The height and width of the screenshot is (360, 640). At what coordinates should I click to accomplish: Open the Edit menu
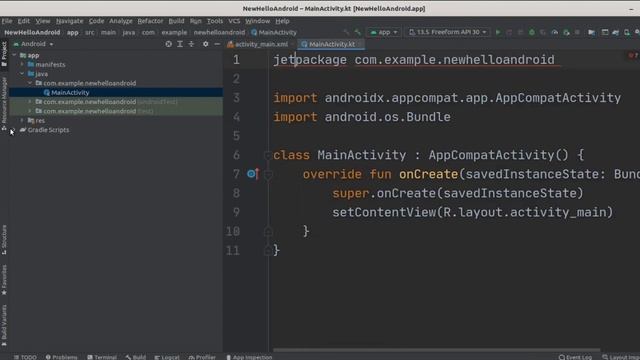tap(23, 21)
